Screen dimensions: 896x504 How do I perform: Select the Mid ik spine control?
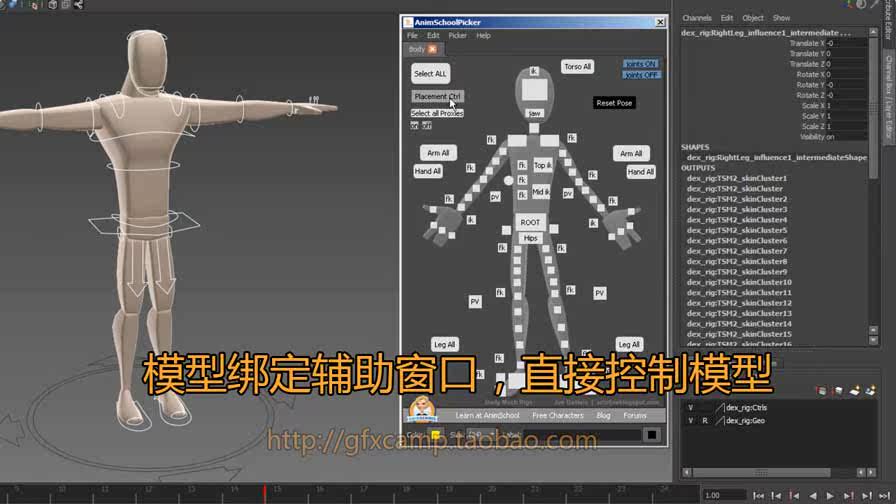coord(541,192)
